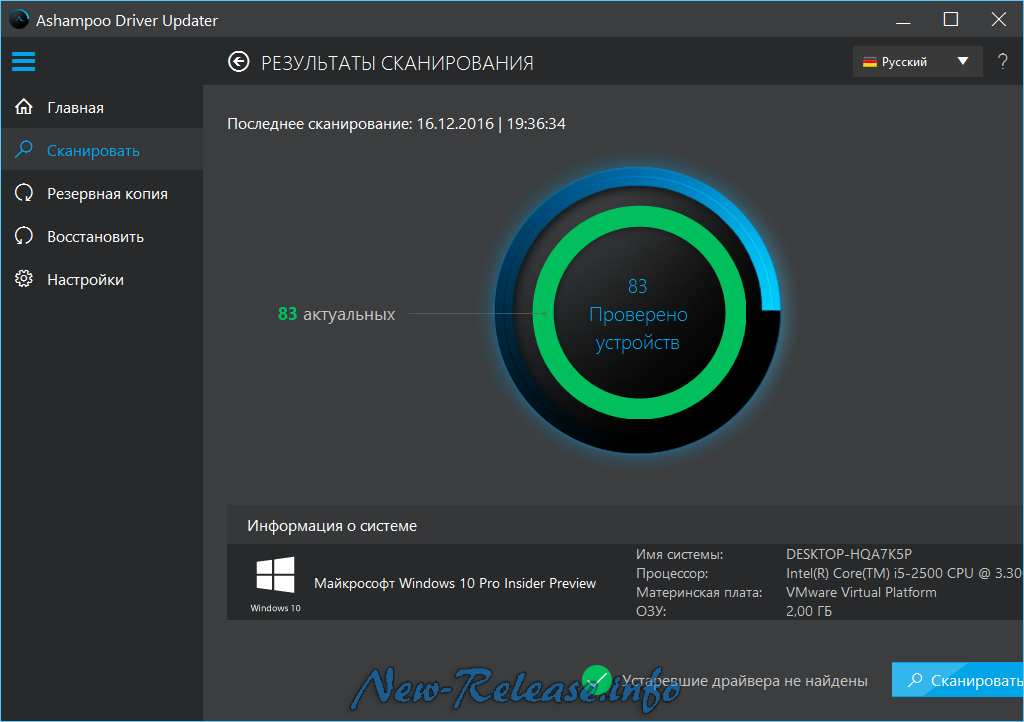Select Сканировать in the sidebar
Viewport: 1024px width, 722px height.
[x=102, y=149]
